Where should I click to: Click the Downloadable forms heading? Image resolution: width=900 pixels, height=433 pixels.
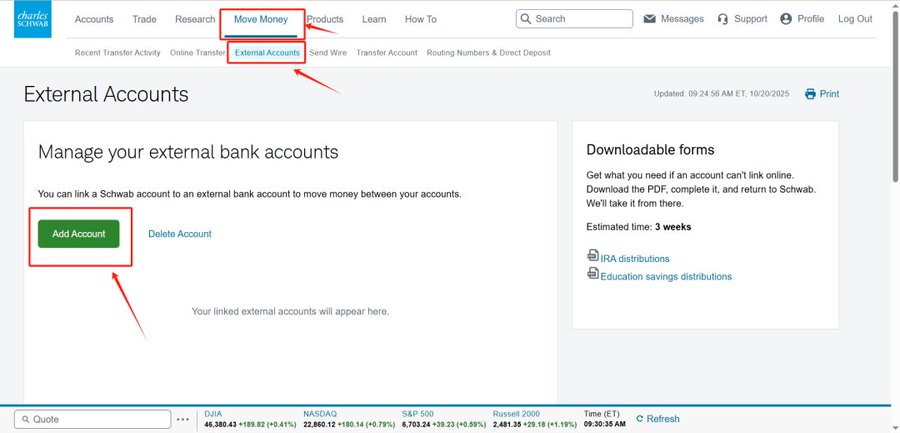point(650,150)
